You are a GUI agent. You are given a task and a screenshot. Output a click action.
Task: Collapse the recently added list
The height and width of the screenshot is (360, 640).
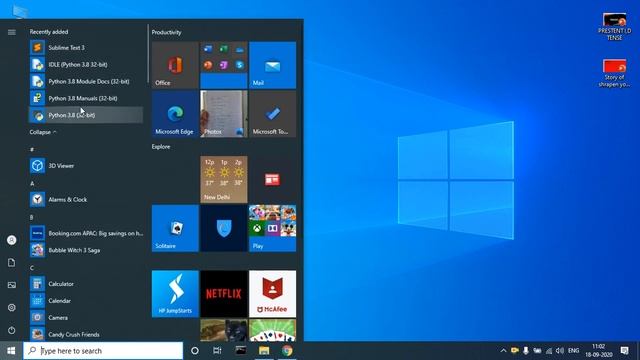[43, 132]
